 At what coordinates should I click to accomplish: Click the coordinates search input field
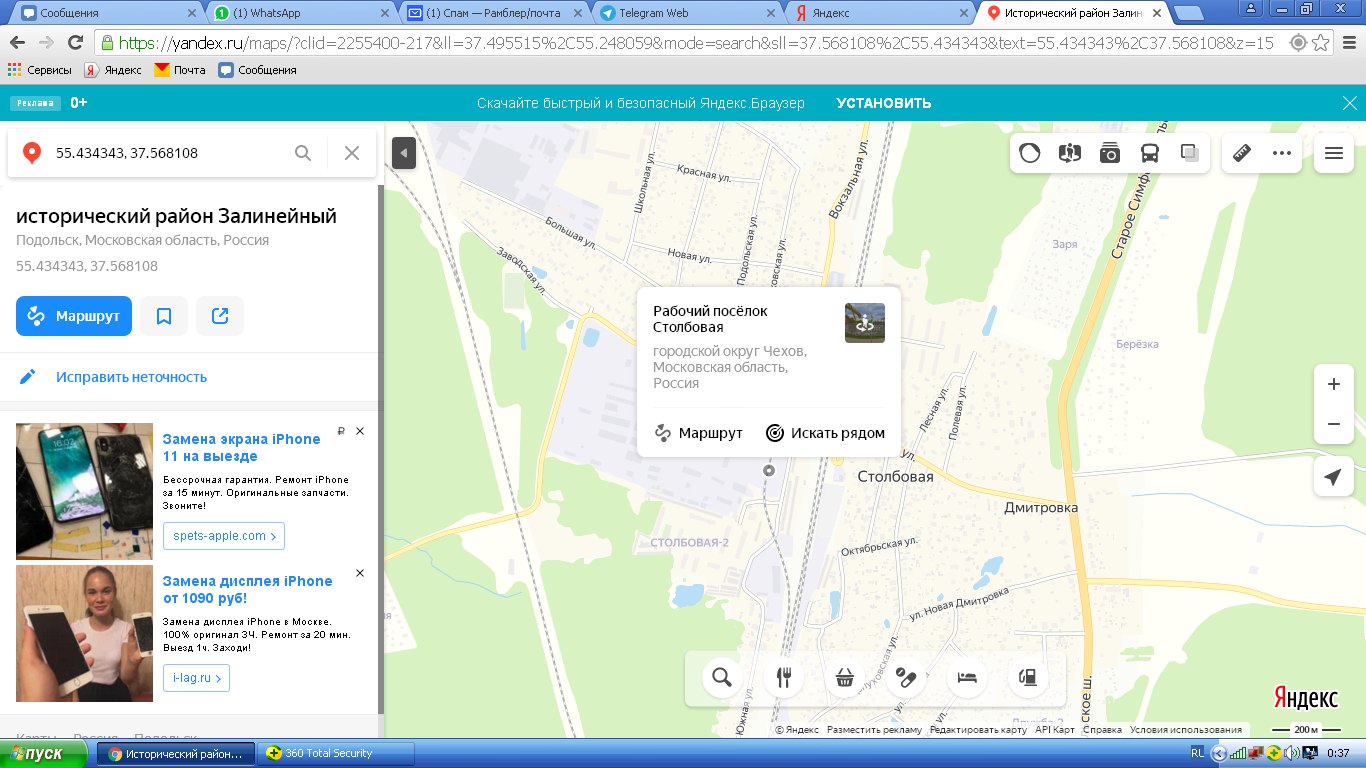tap(170, 153)
